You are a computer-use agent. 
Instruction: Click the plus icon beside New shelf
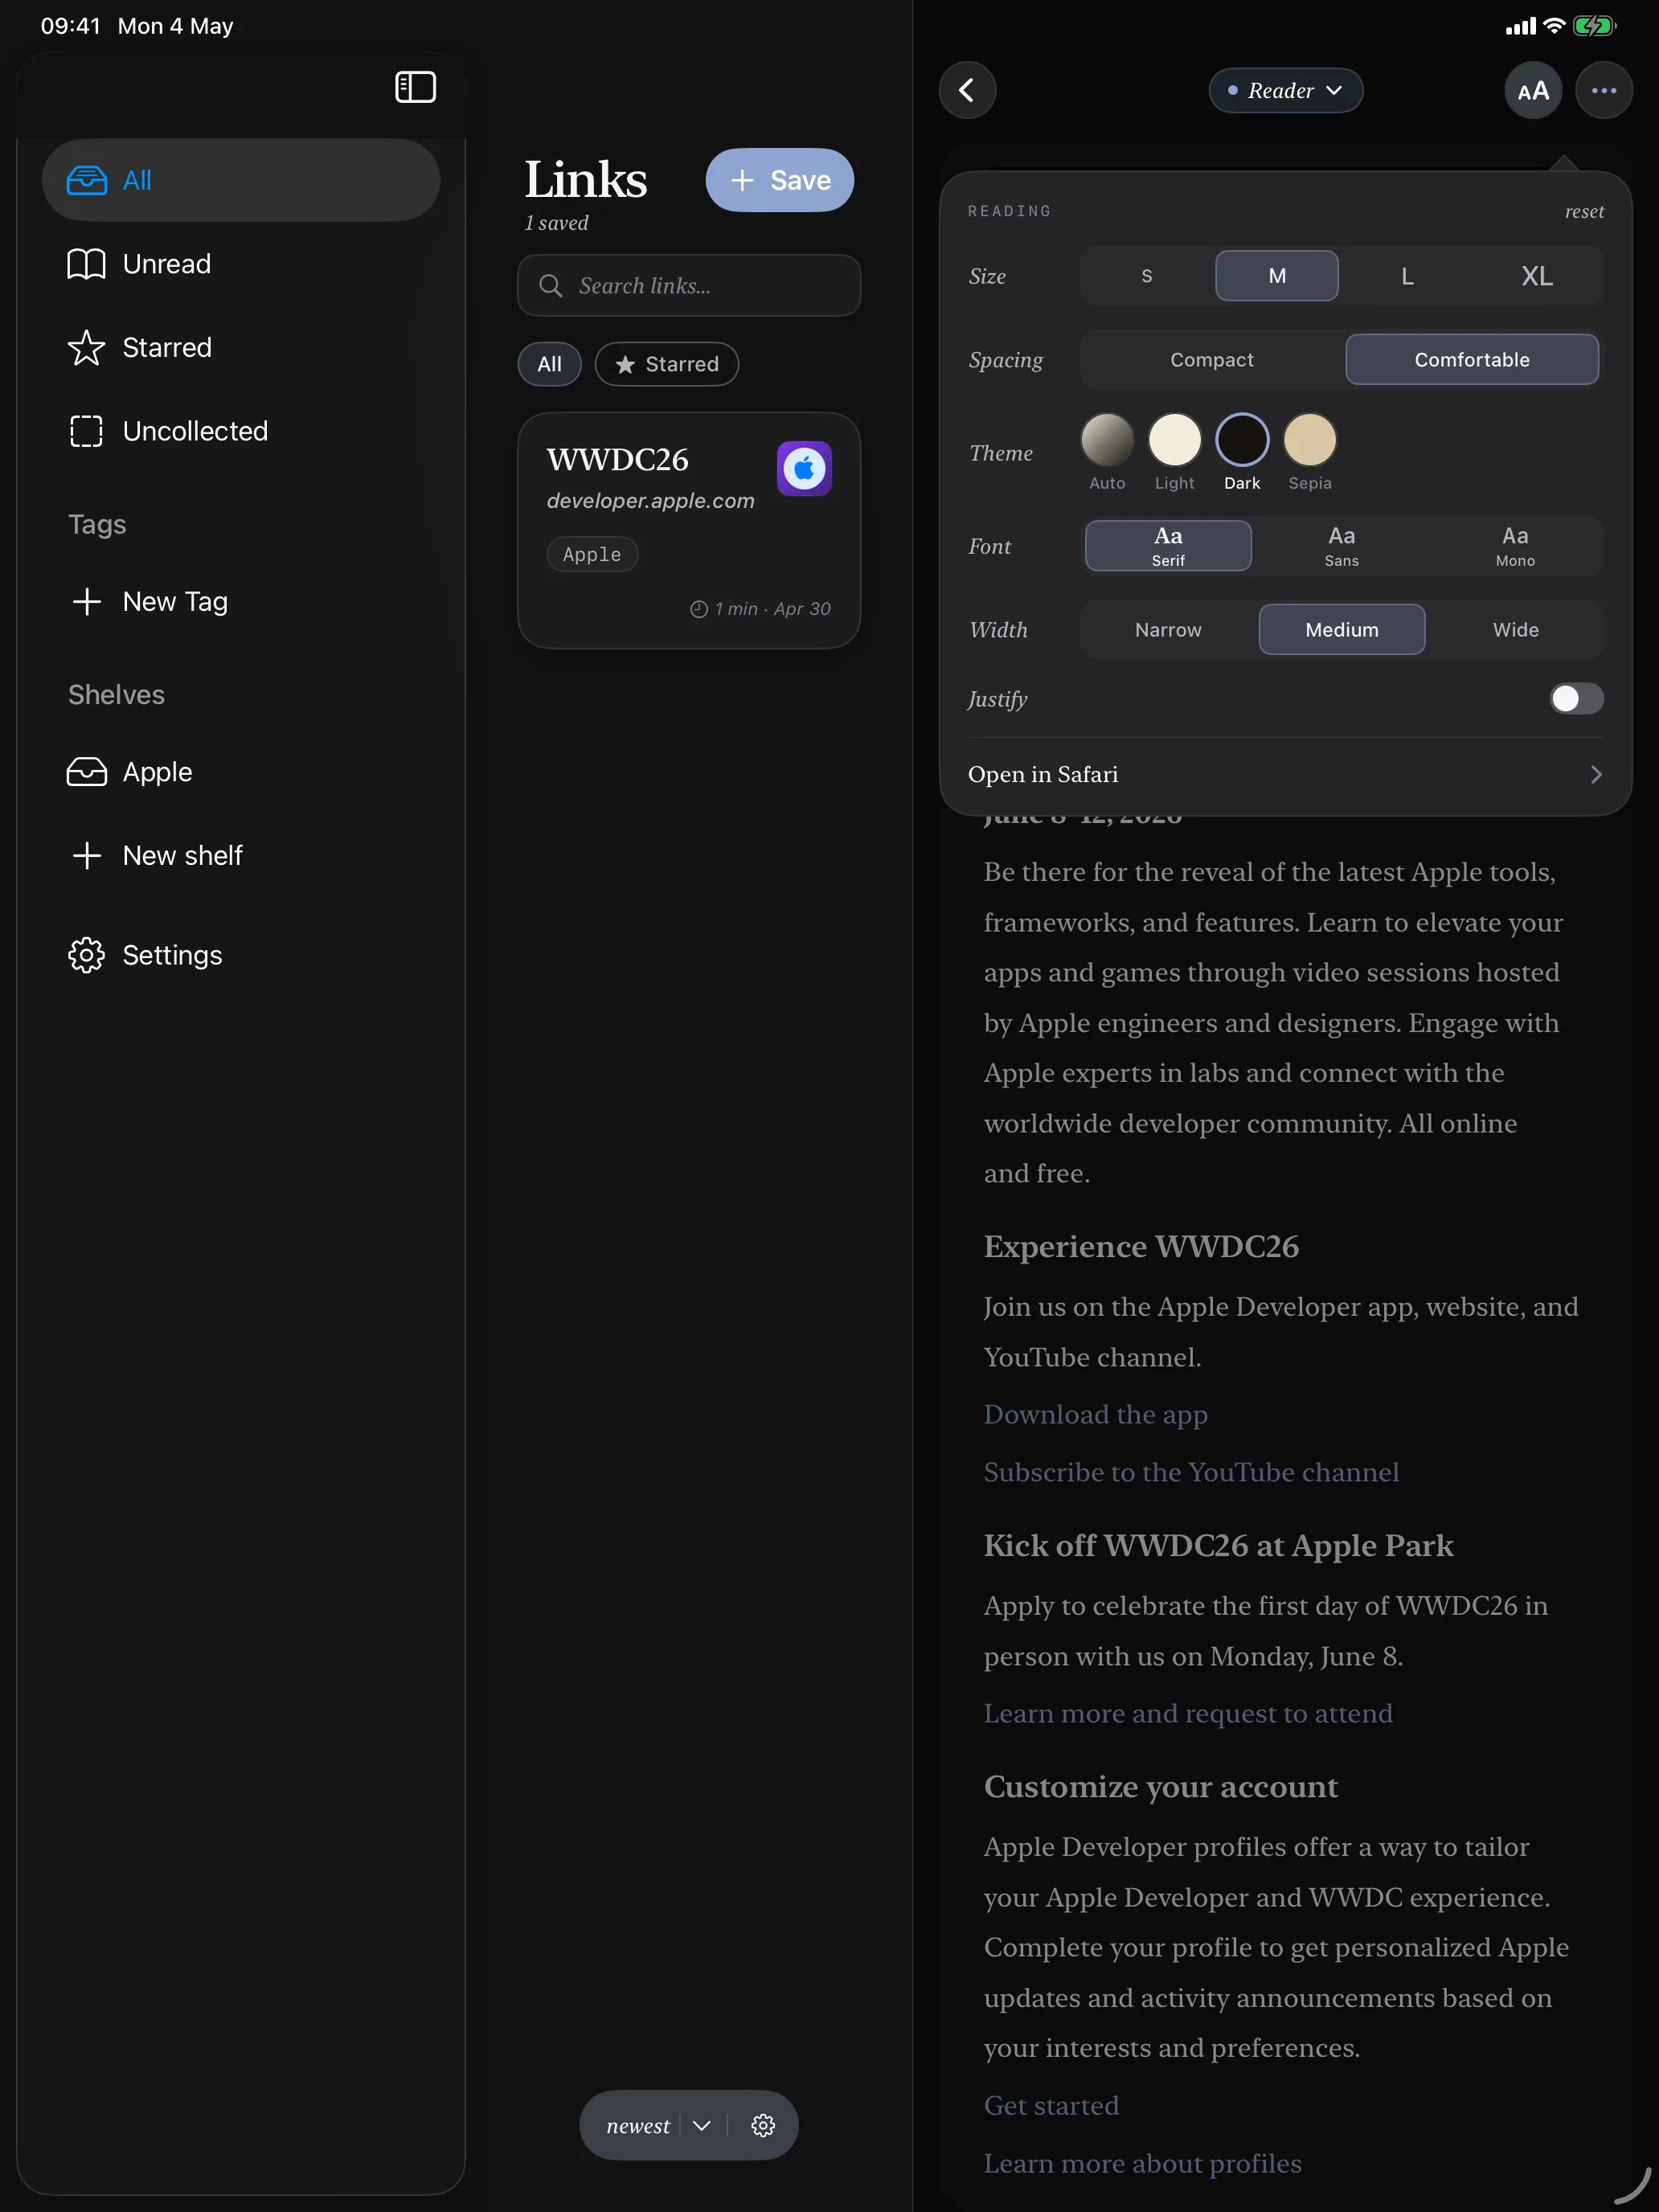pyautogui.click(x=87, y=855)
